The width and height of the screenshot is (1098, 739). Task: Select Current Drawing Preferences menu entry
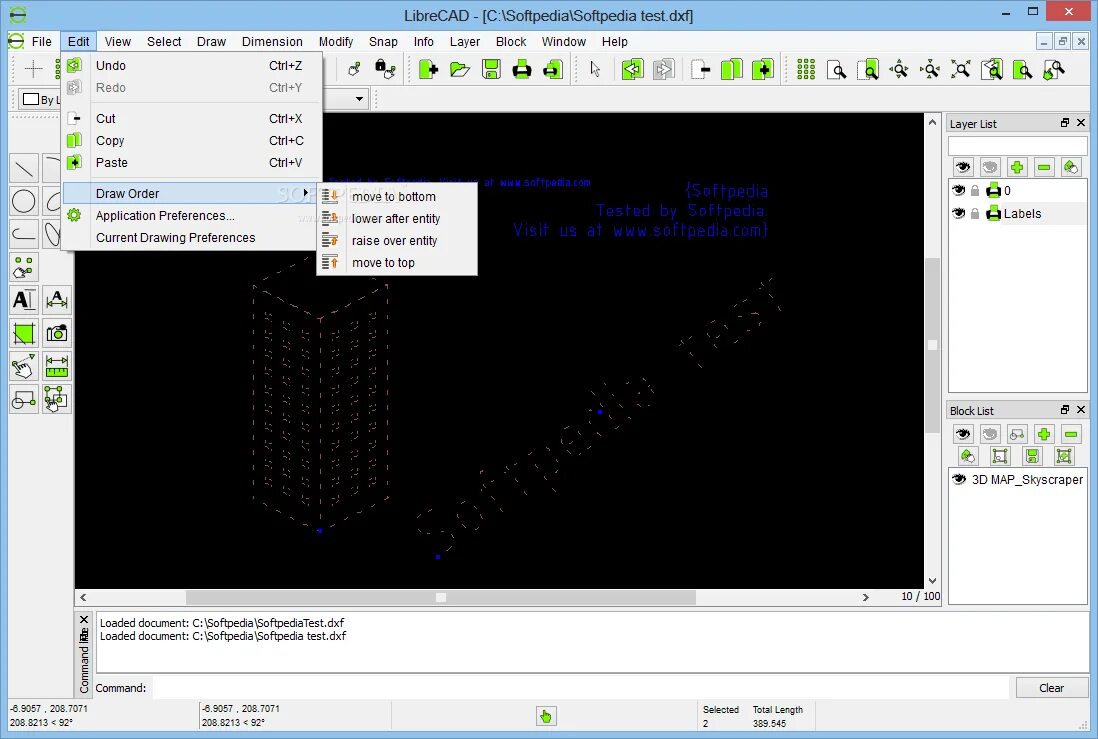(192, 237)
